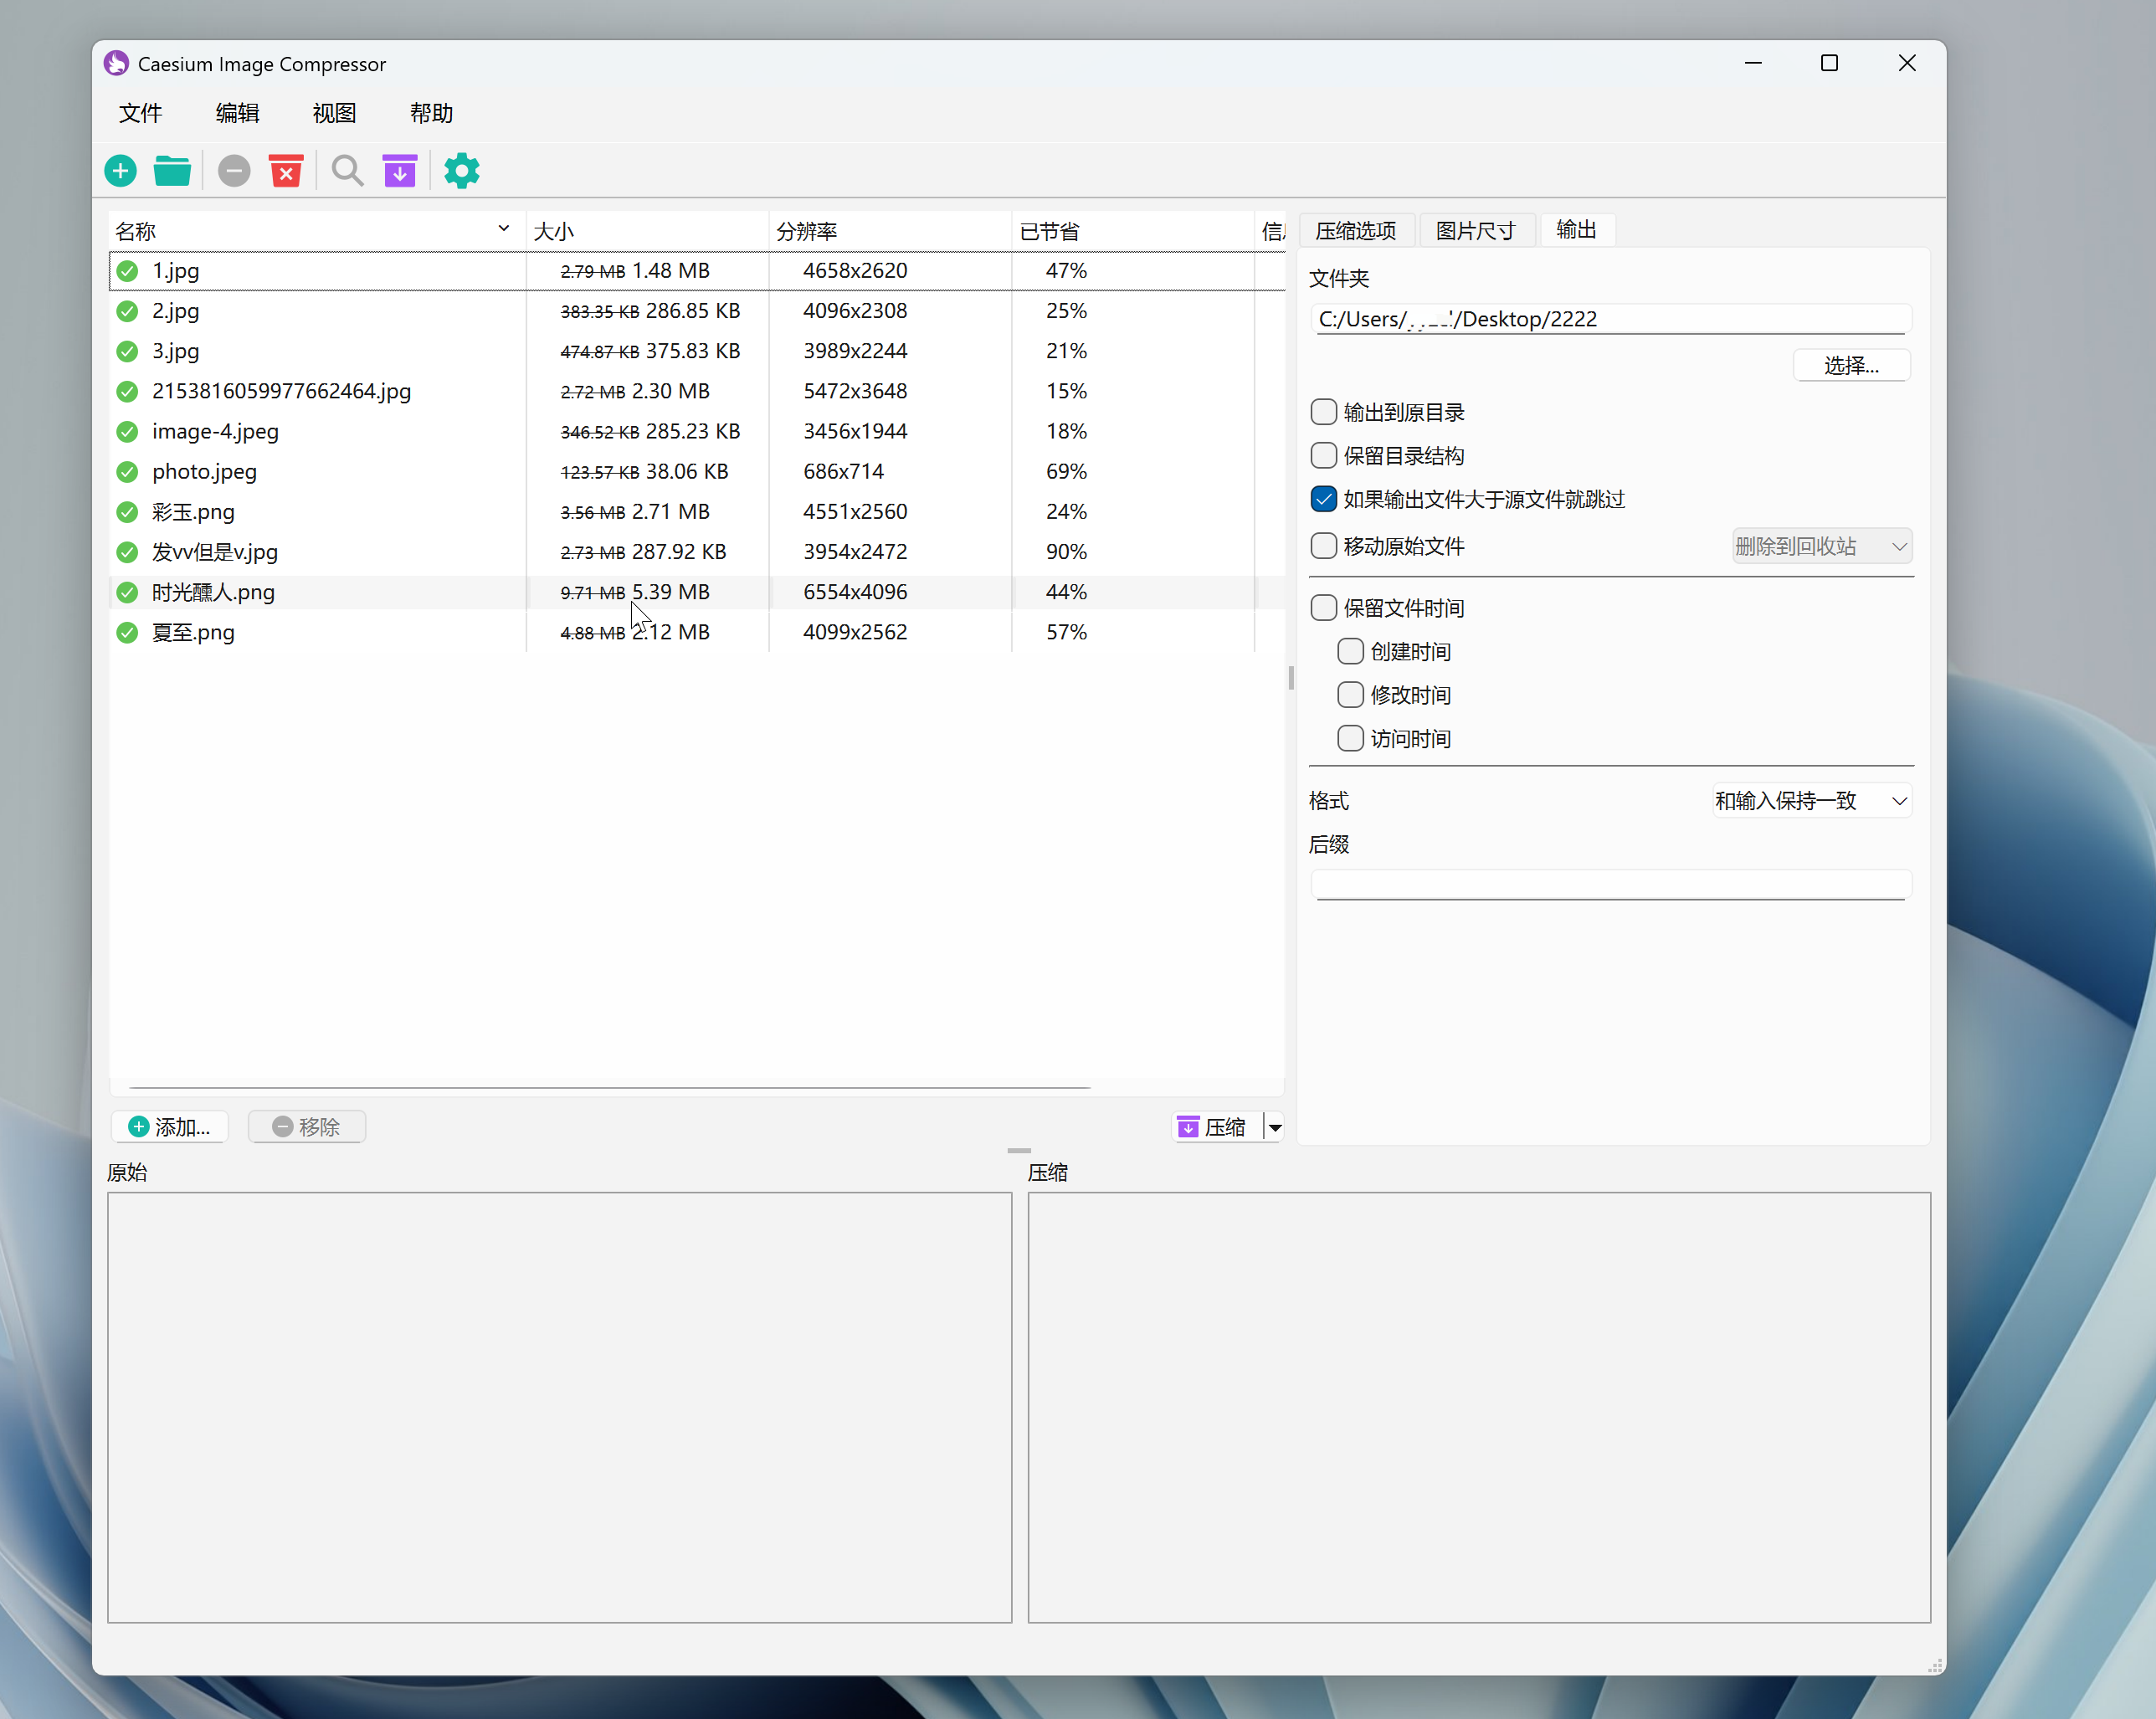This screenshot has width=2156, height=1719.
Task: Switch to the 压缩选项 tab
Action: (x=1355, y=231)
